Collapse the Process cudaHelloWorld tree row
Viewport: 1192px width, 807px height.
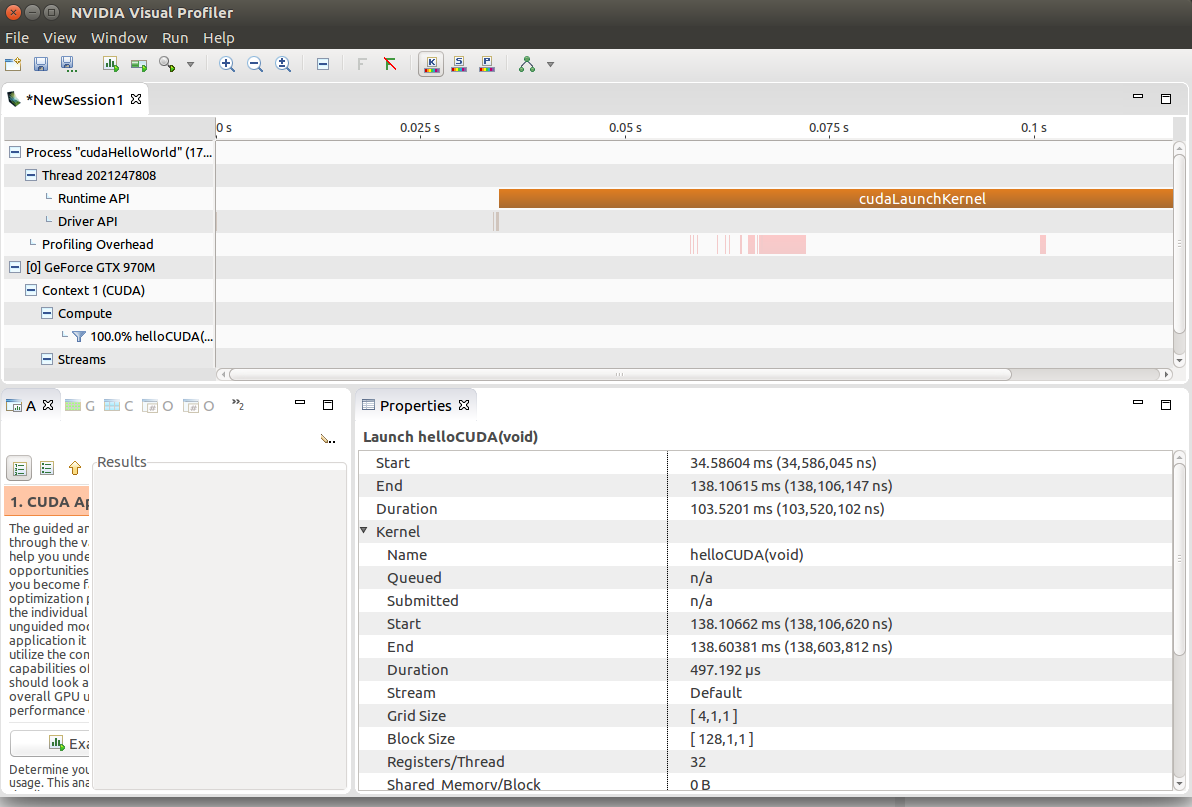tap(14, 152)
